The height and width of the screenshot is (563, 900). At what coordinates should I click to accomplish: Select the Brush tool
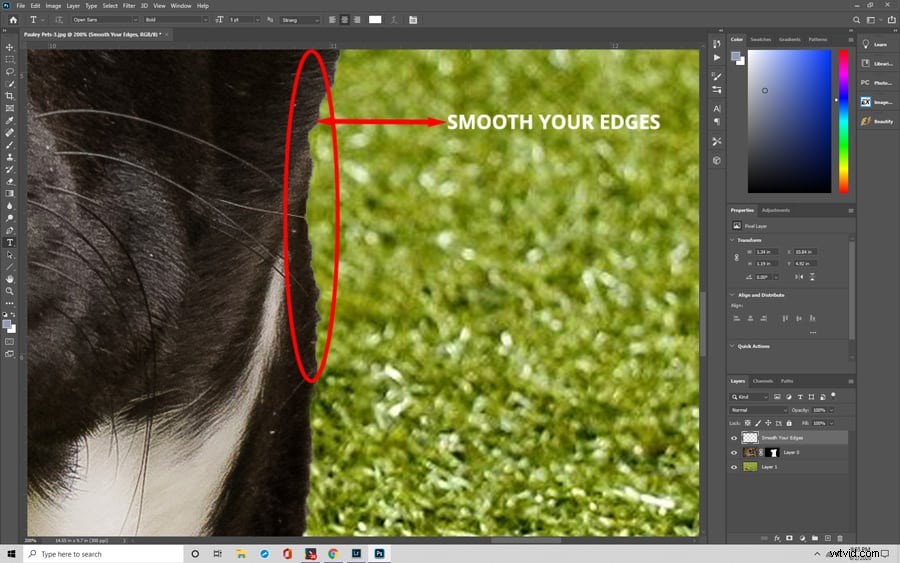point(10,145)
